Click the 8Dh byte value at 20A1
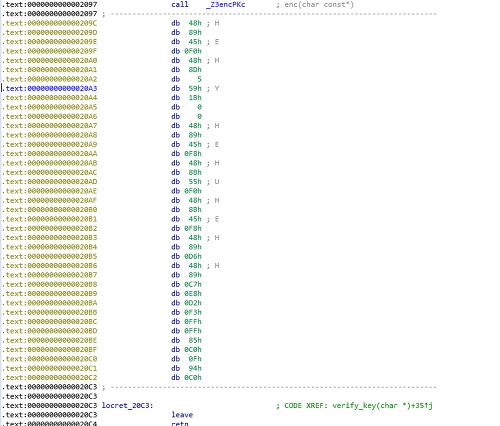This screenshot has height=426, width=500. pyautogui.click(x=195, y=70)
